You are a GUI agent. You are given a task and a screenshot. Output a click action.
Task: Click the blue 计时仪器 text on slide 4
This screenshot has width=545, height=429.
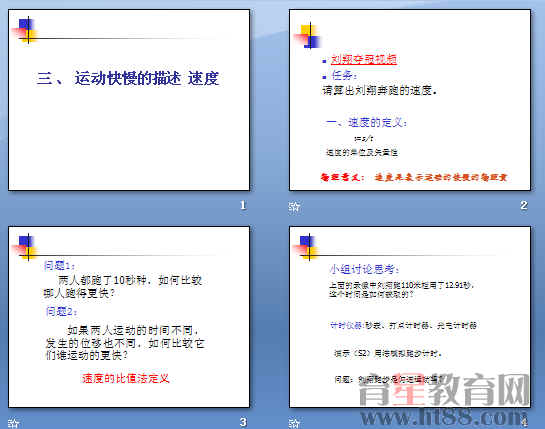coord(347,325)
